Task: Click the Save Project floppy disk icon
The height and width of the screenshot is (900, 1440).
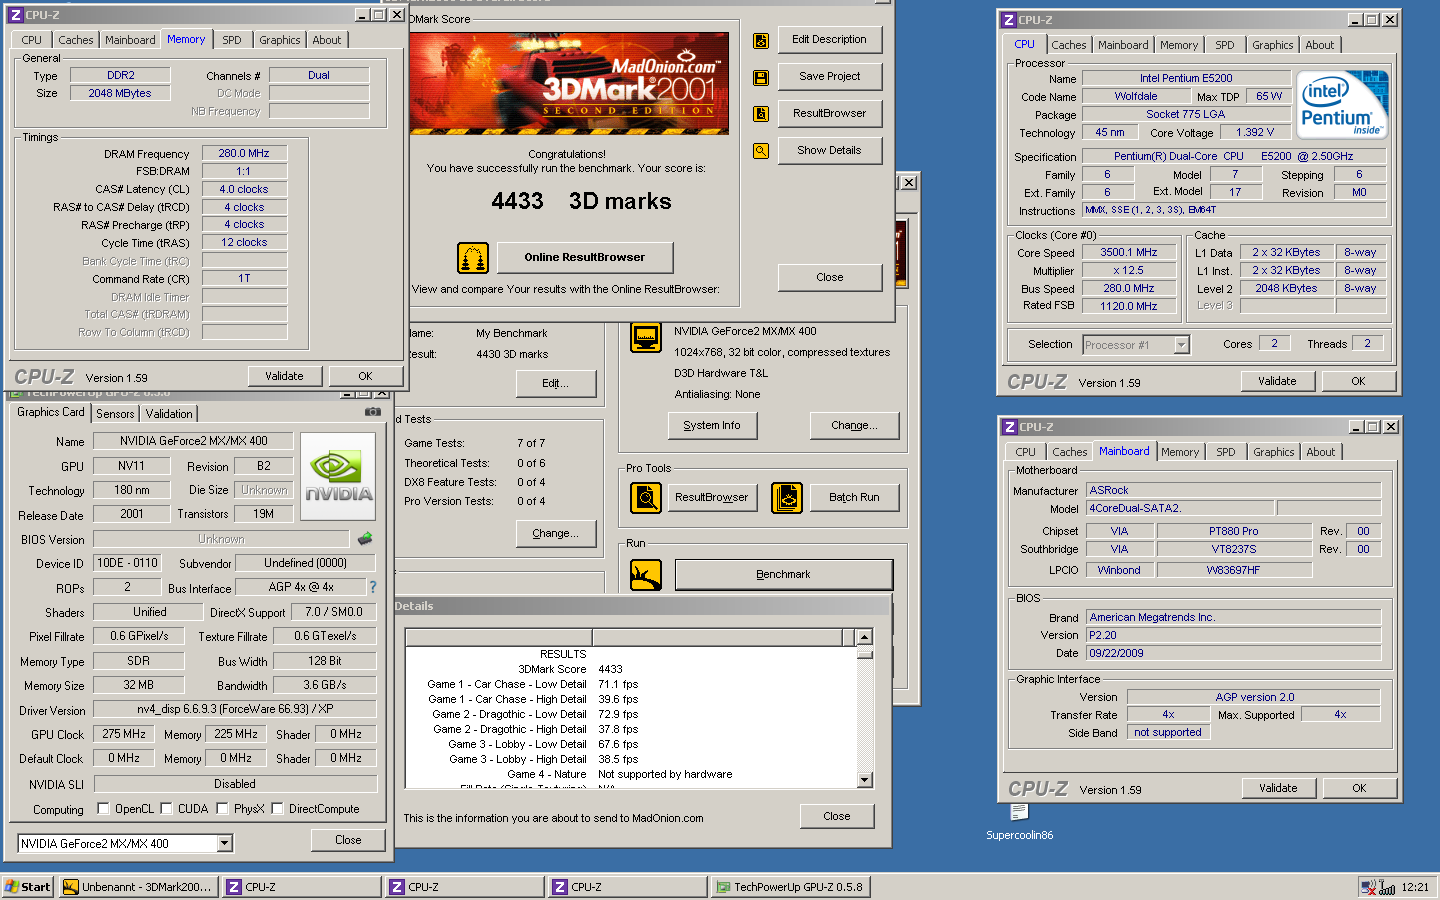Action: click(x=761, y=78)
